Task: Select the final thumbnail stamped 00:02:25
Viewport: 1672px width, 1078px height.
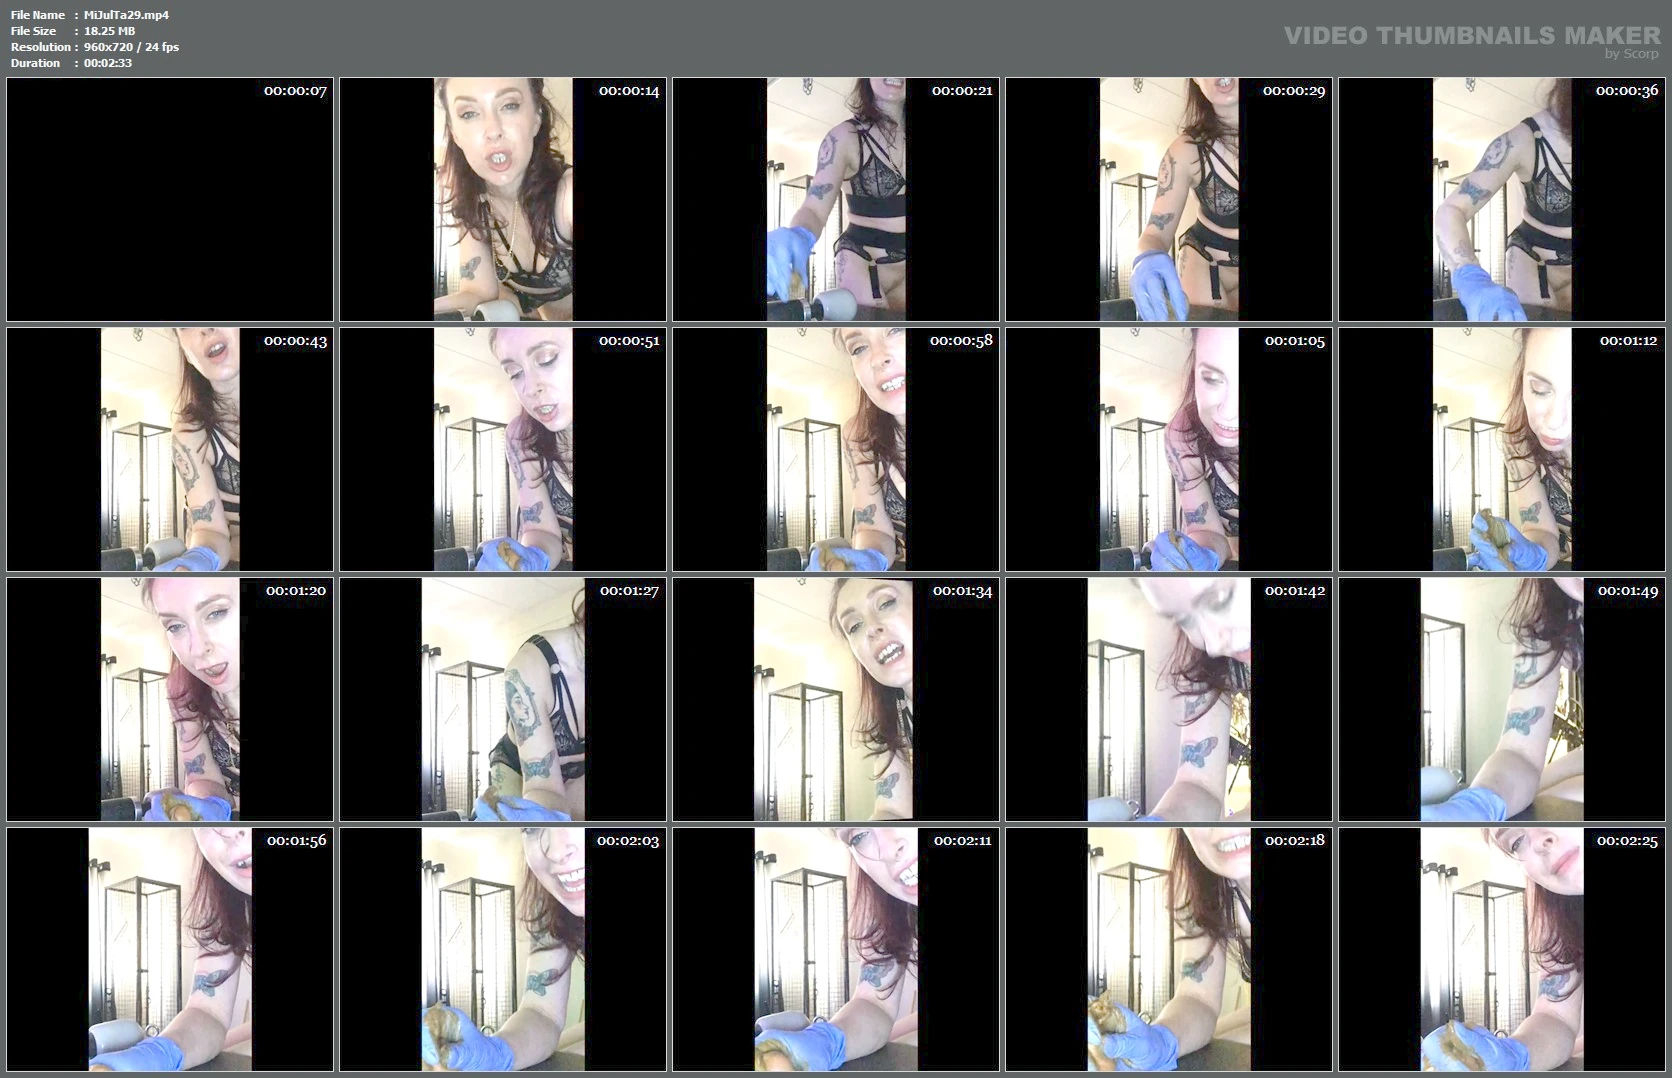Action: [1502, 949]
